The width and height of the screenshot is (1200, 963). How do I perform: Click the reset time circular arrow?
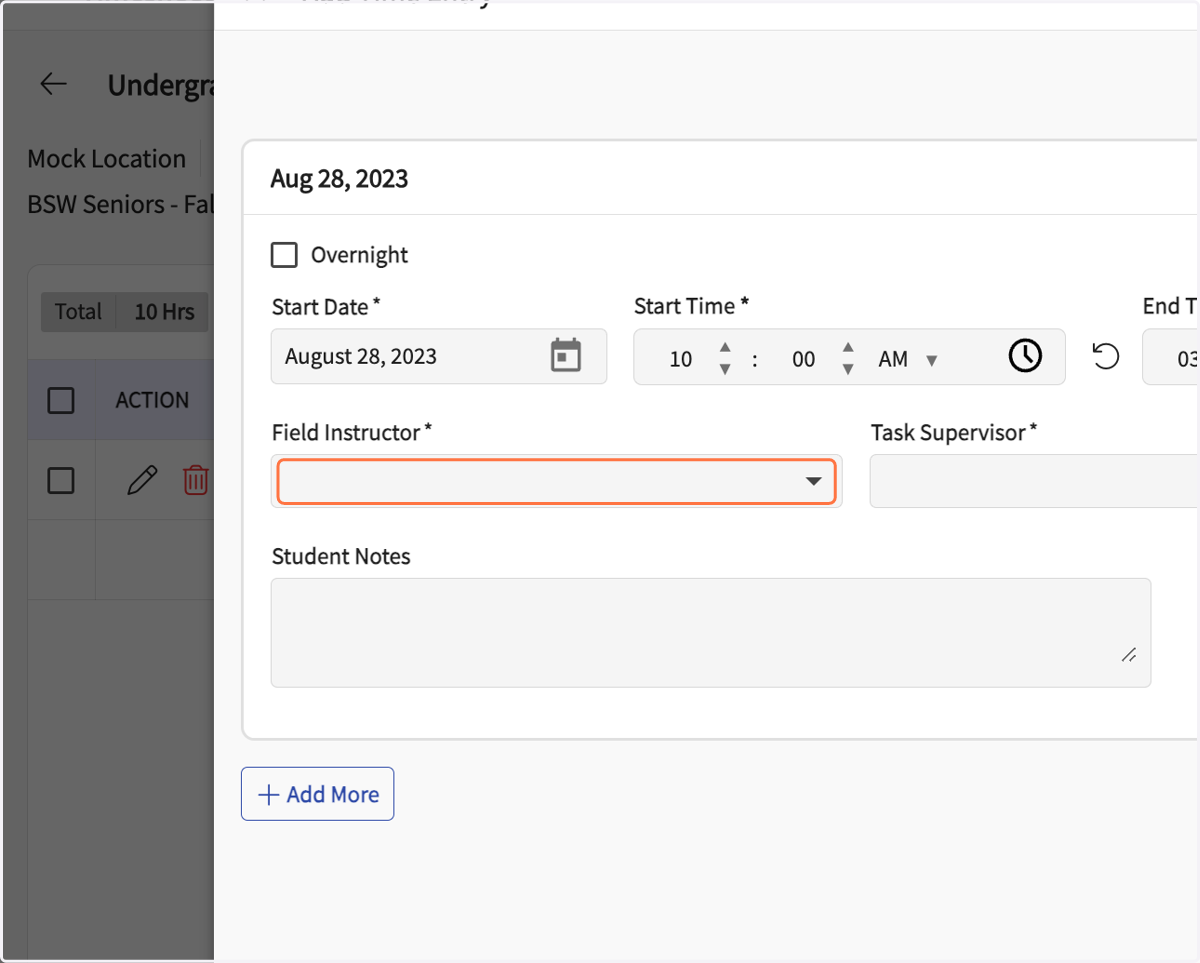[1105, 356]
